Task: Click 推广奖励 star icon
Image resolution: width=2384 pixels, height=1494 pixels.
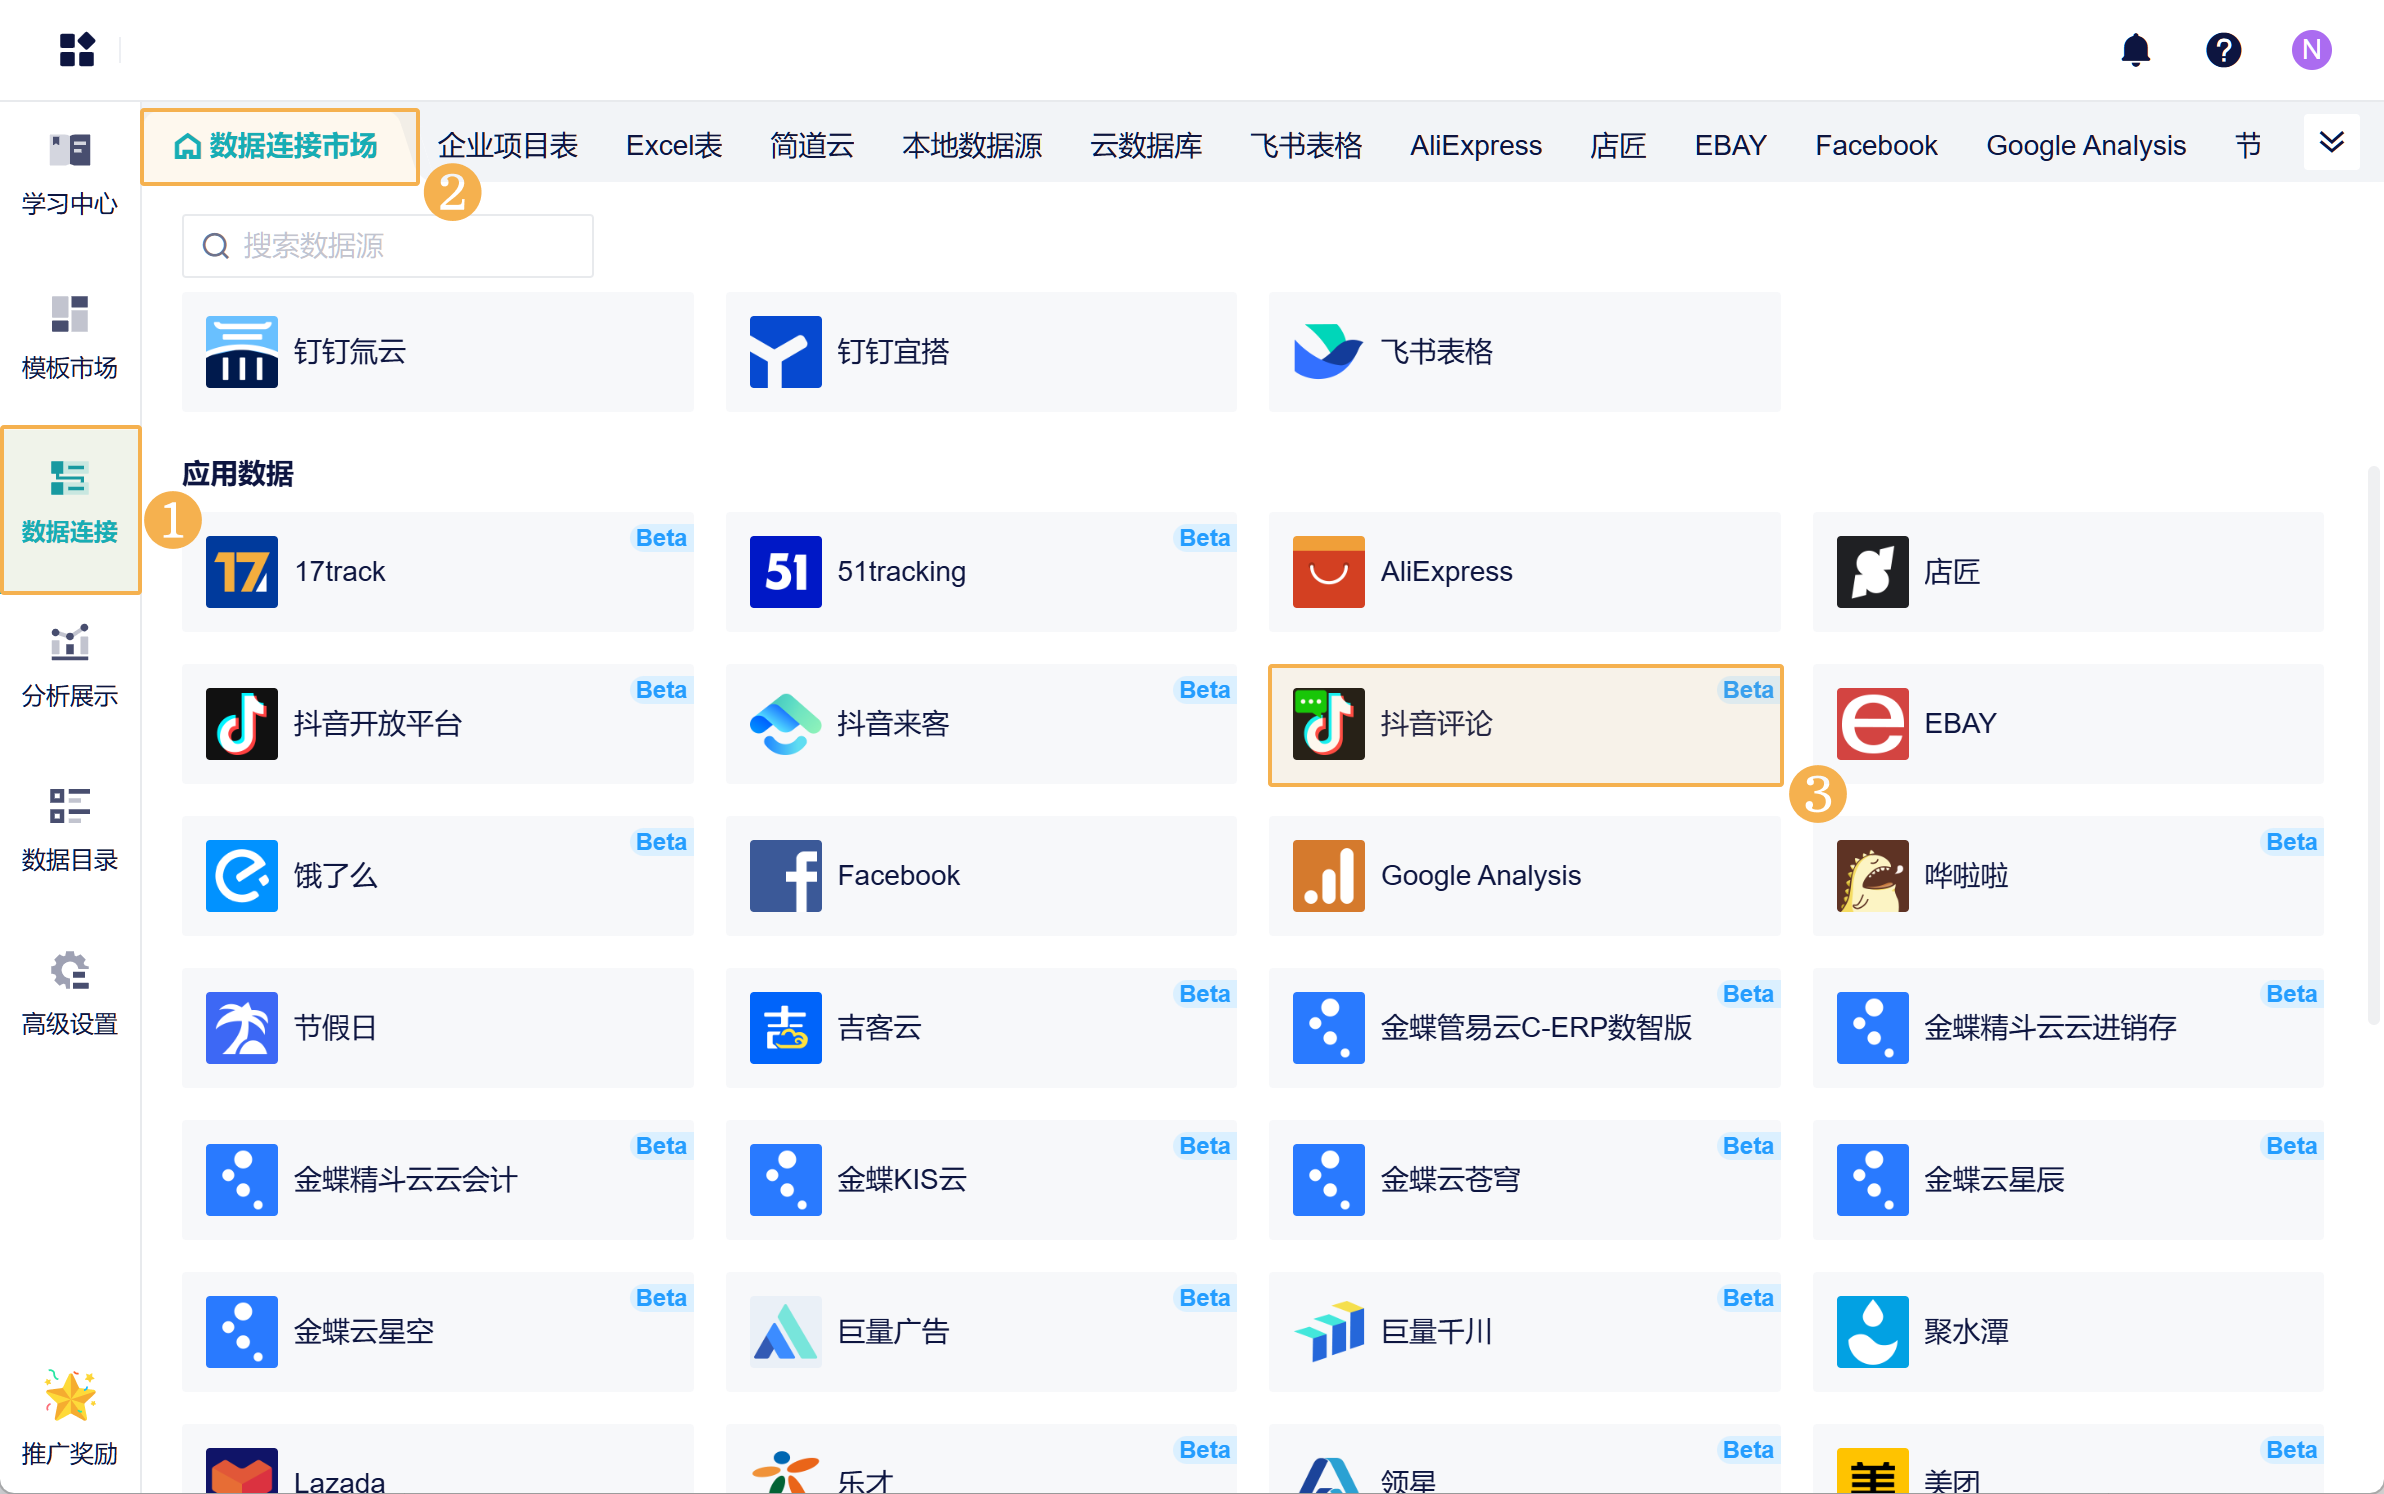Action: (70, 1396)
